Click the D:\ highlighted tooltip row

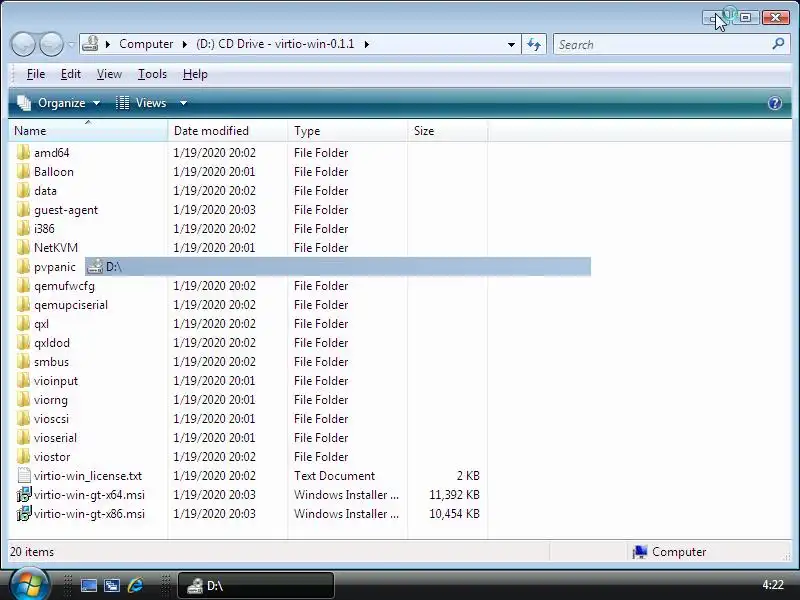[338, 267]
